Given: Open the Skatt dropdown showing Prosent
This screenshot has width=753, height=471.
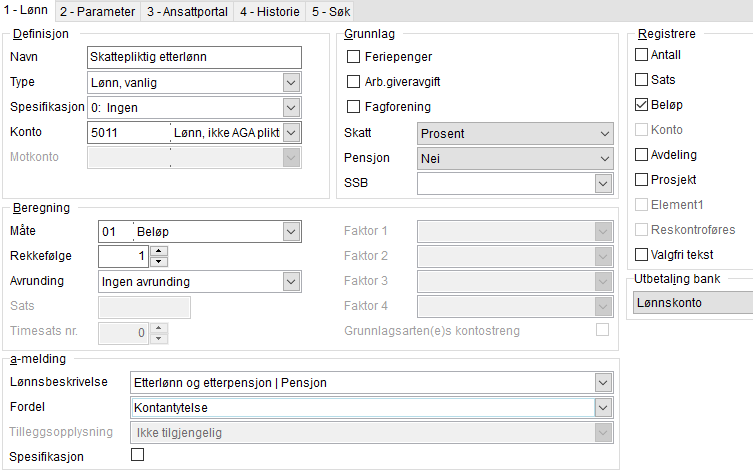Looking at the screenshot, I should (603, 133).
